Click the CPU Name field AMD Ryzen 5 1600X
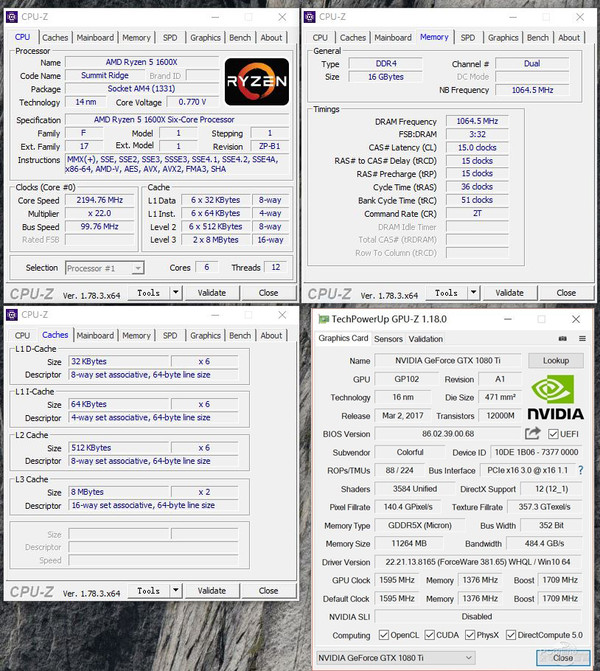 tap(142, 62)
